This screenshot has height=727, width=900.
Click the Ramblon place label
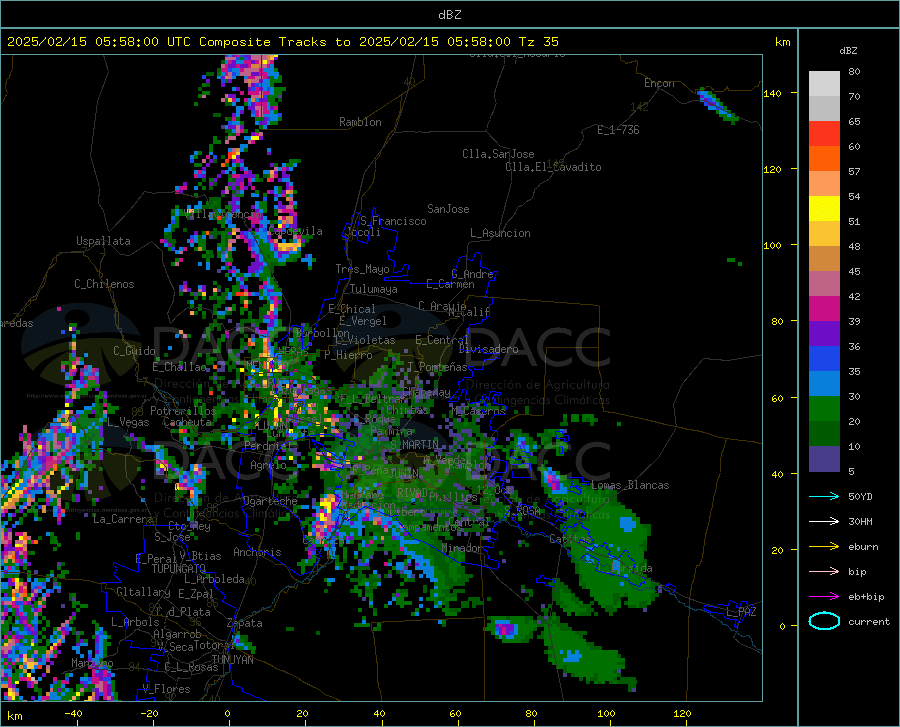[360, 122]
